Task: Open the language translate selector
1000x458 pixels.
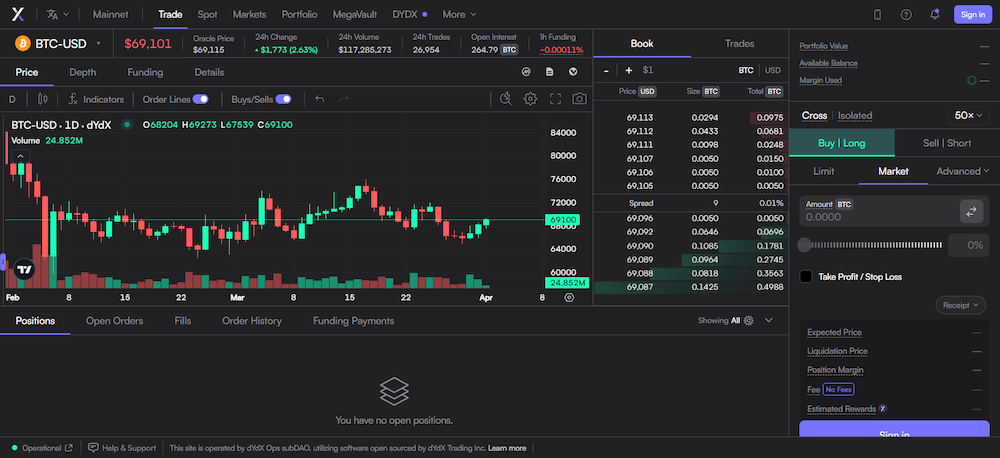Action: [58, 14]
